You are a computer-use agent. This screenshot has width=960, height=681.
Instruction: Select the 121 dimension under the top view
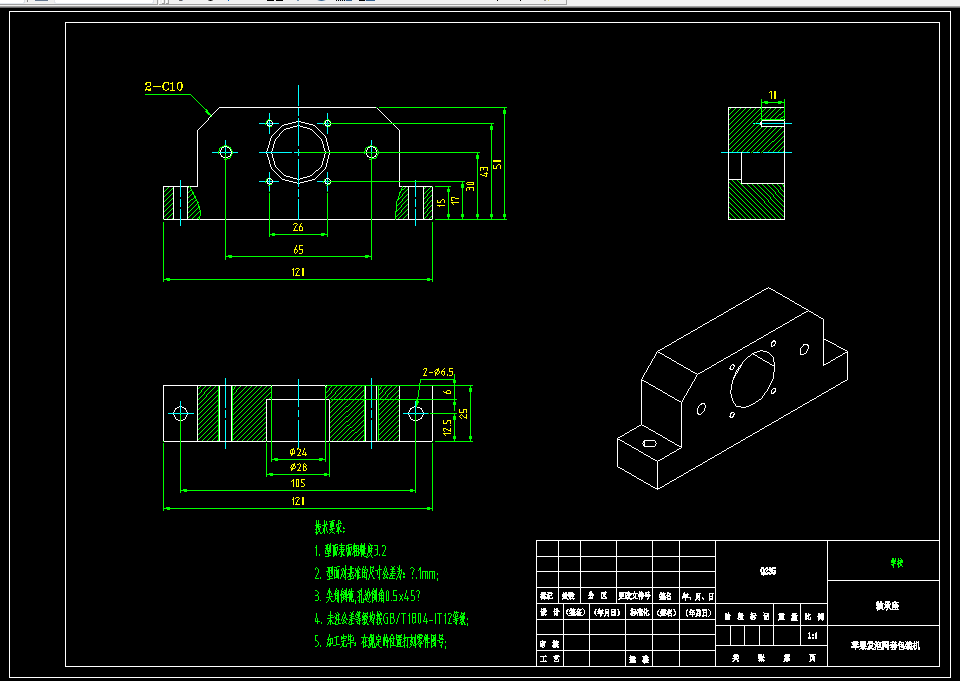298,502
